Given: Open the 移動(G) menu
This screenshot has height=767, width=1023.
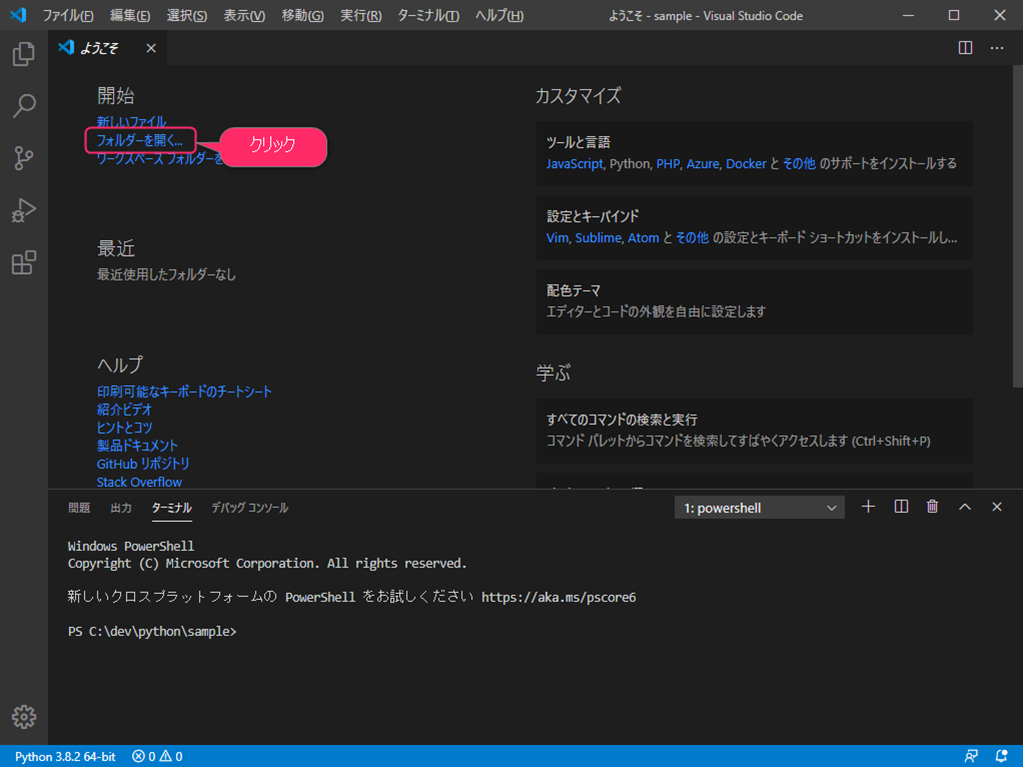Looking at the screenshot, I should (x=302, y=16).
